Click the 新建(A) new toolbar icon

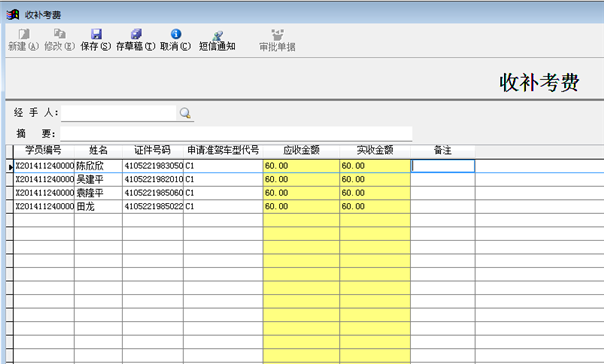24,34
